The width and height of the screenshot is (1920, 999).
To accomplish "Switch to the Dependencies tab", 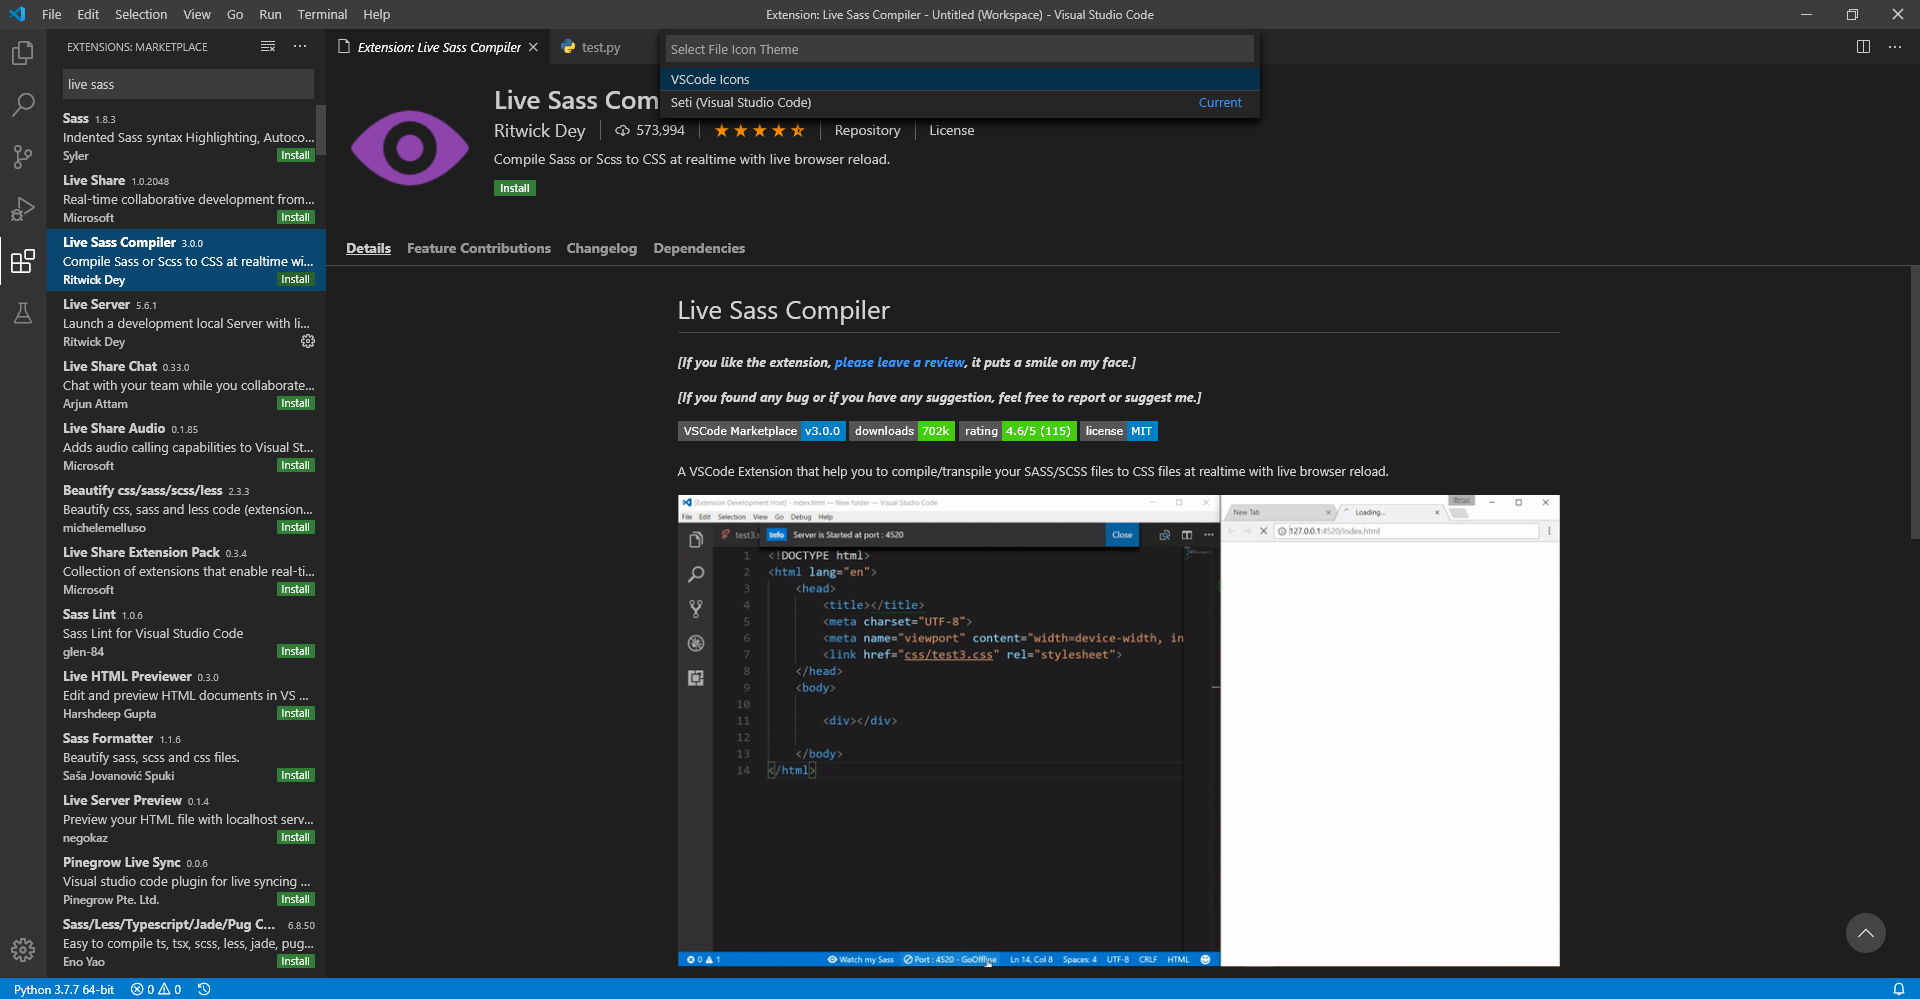I will pos(699,248).
